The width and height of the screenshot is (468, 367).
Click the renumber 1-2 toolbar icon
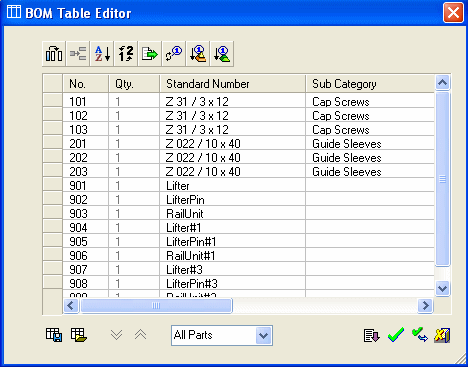[x=126, y=54]
